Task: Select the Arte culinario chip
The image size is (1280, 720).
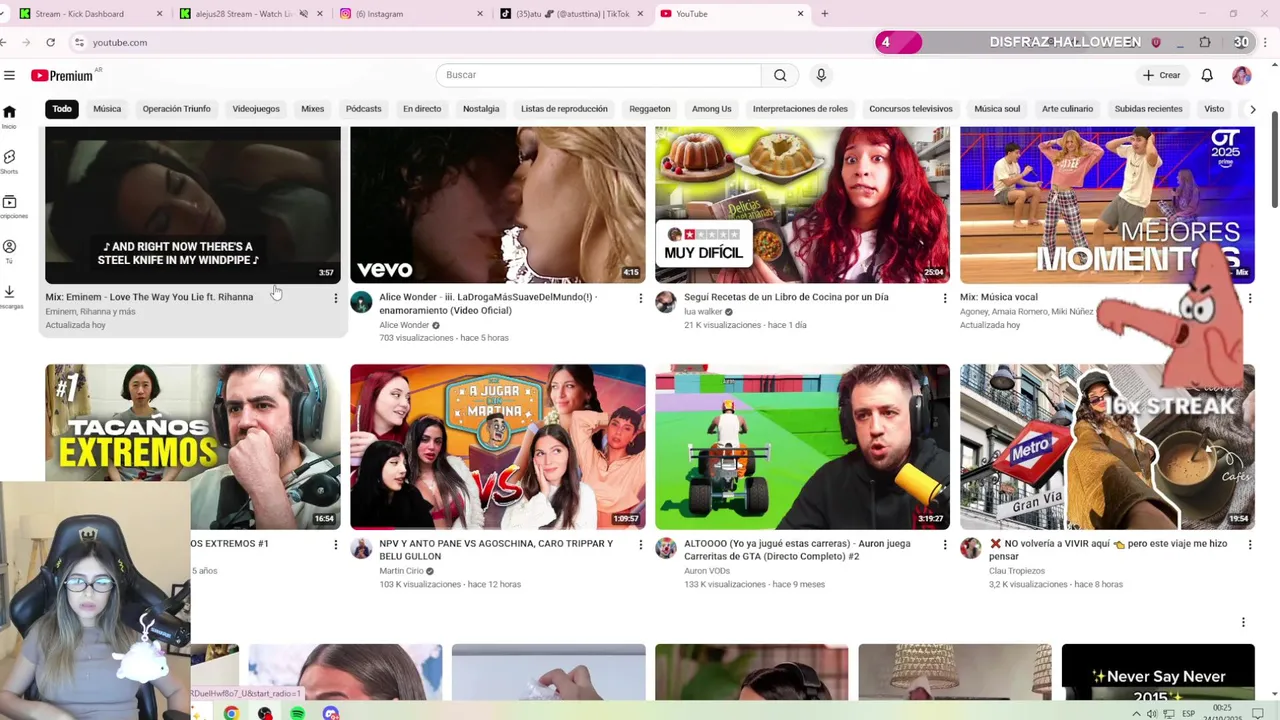Action: (1067, 109)
